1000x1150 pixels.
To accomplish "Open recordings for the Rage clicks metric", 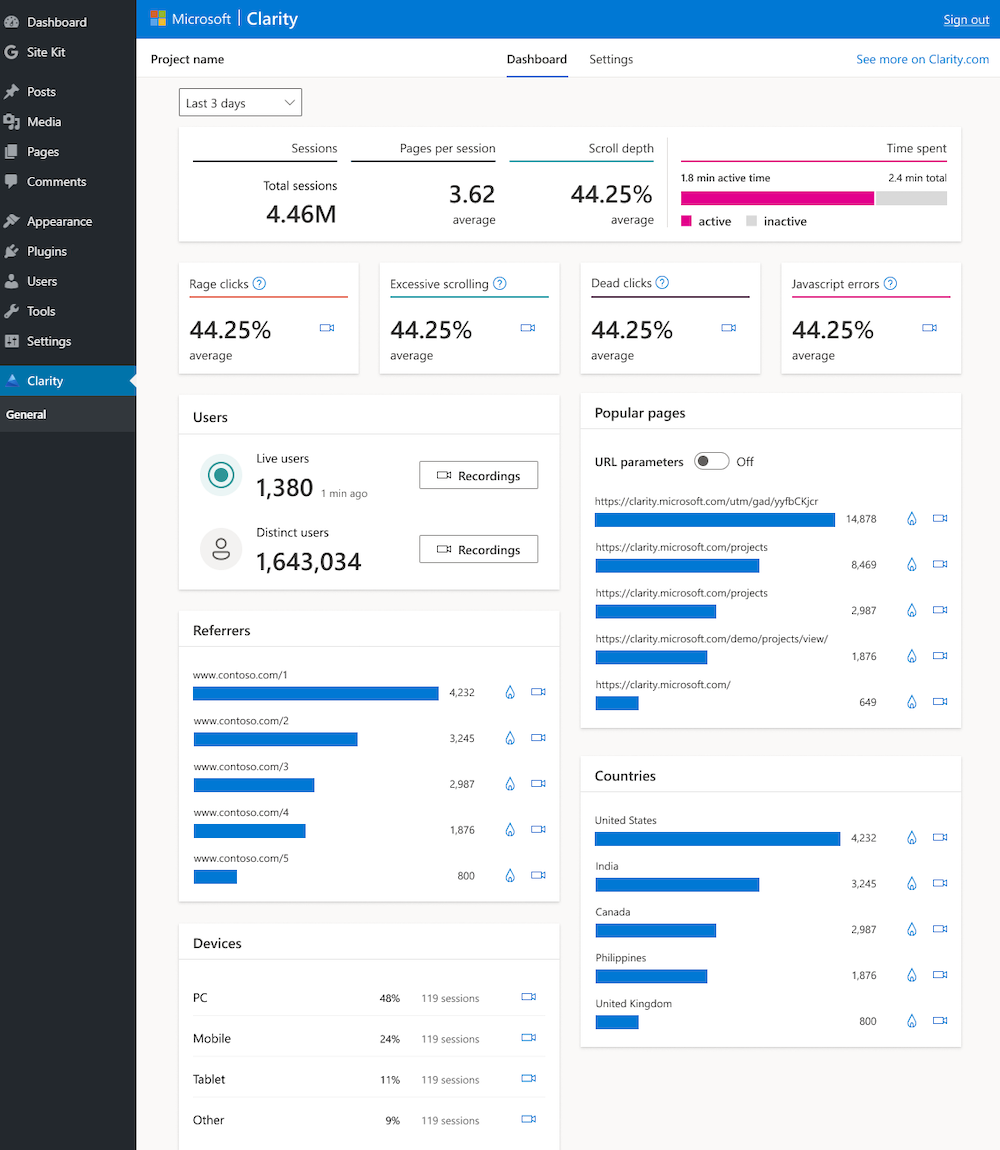I will (327, 327).
